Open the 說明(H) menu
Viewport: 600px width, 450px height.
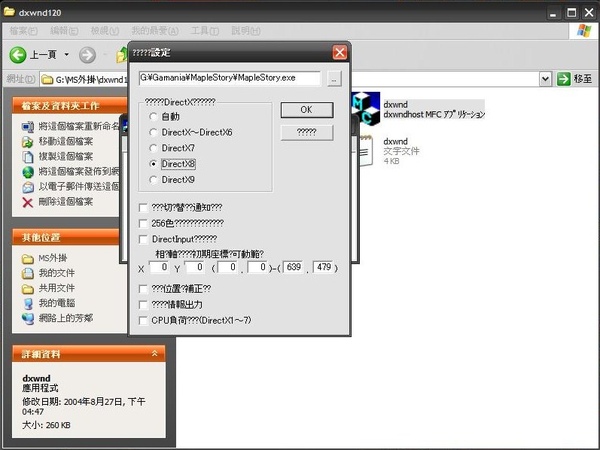246,31
